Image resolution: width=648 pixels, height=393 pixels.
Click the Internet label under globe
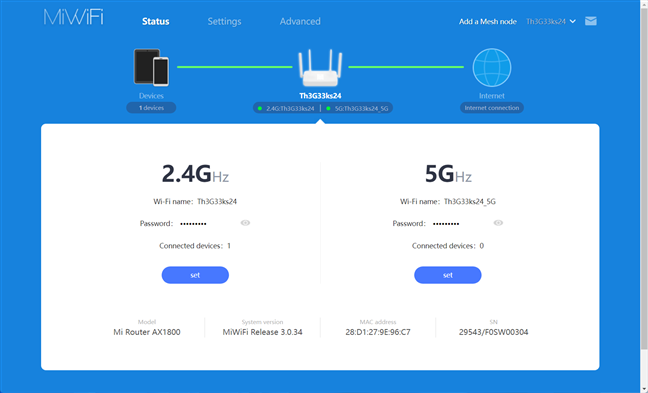492,96
